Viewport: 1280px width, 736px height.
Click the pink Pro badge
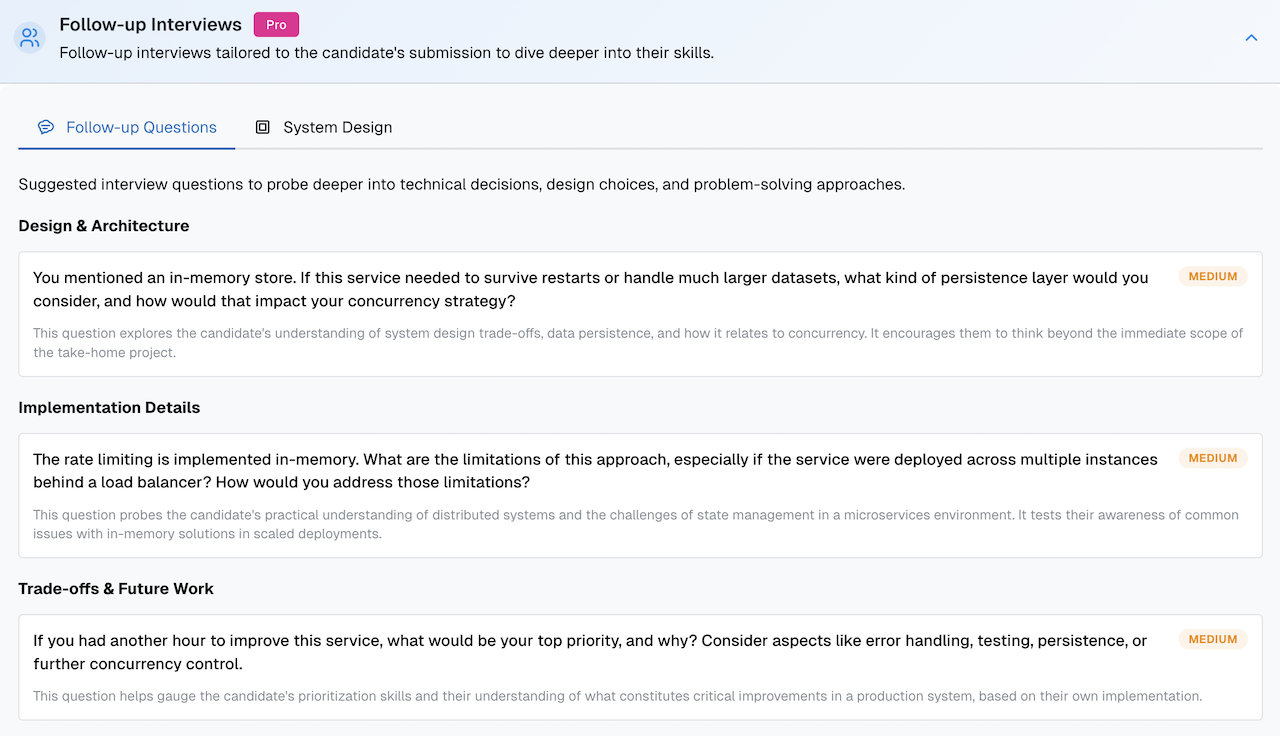point(276,25)
